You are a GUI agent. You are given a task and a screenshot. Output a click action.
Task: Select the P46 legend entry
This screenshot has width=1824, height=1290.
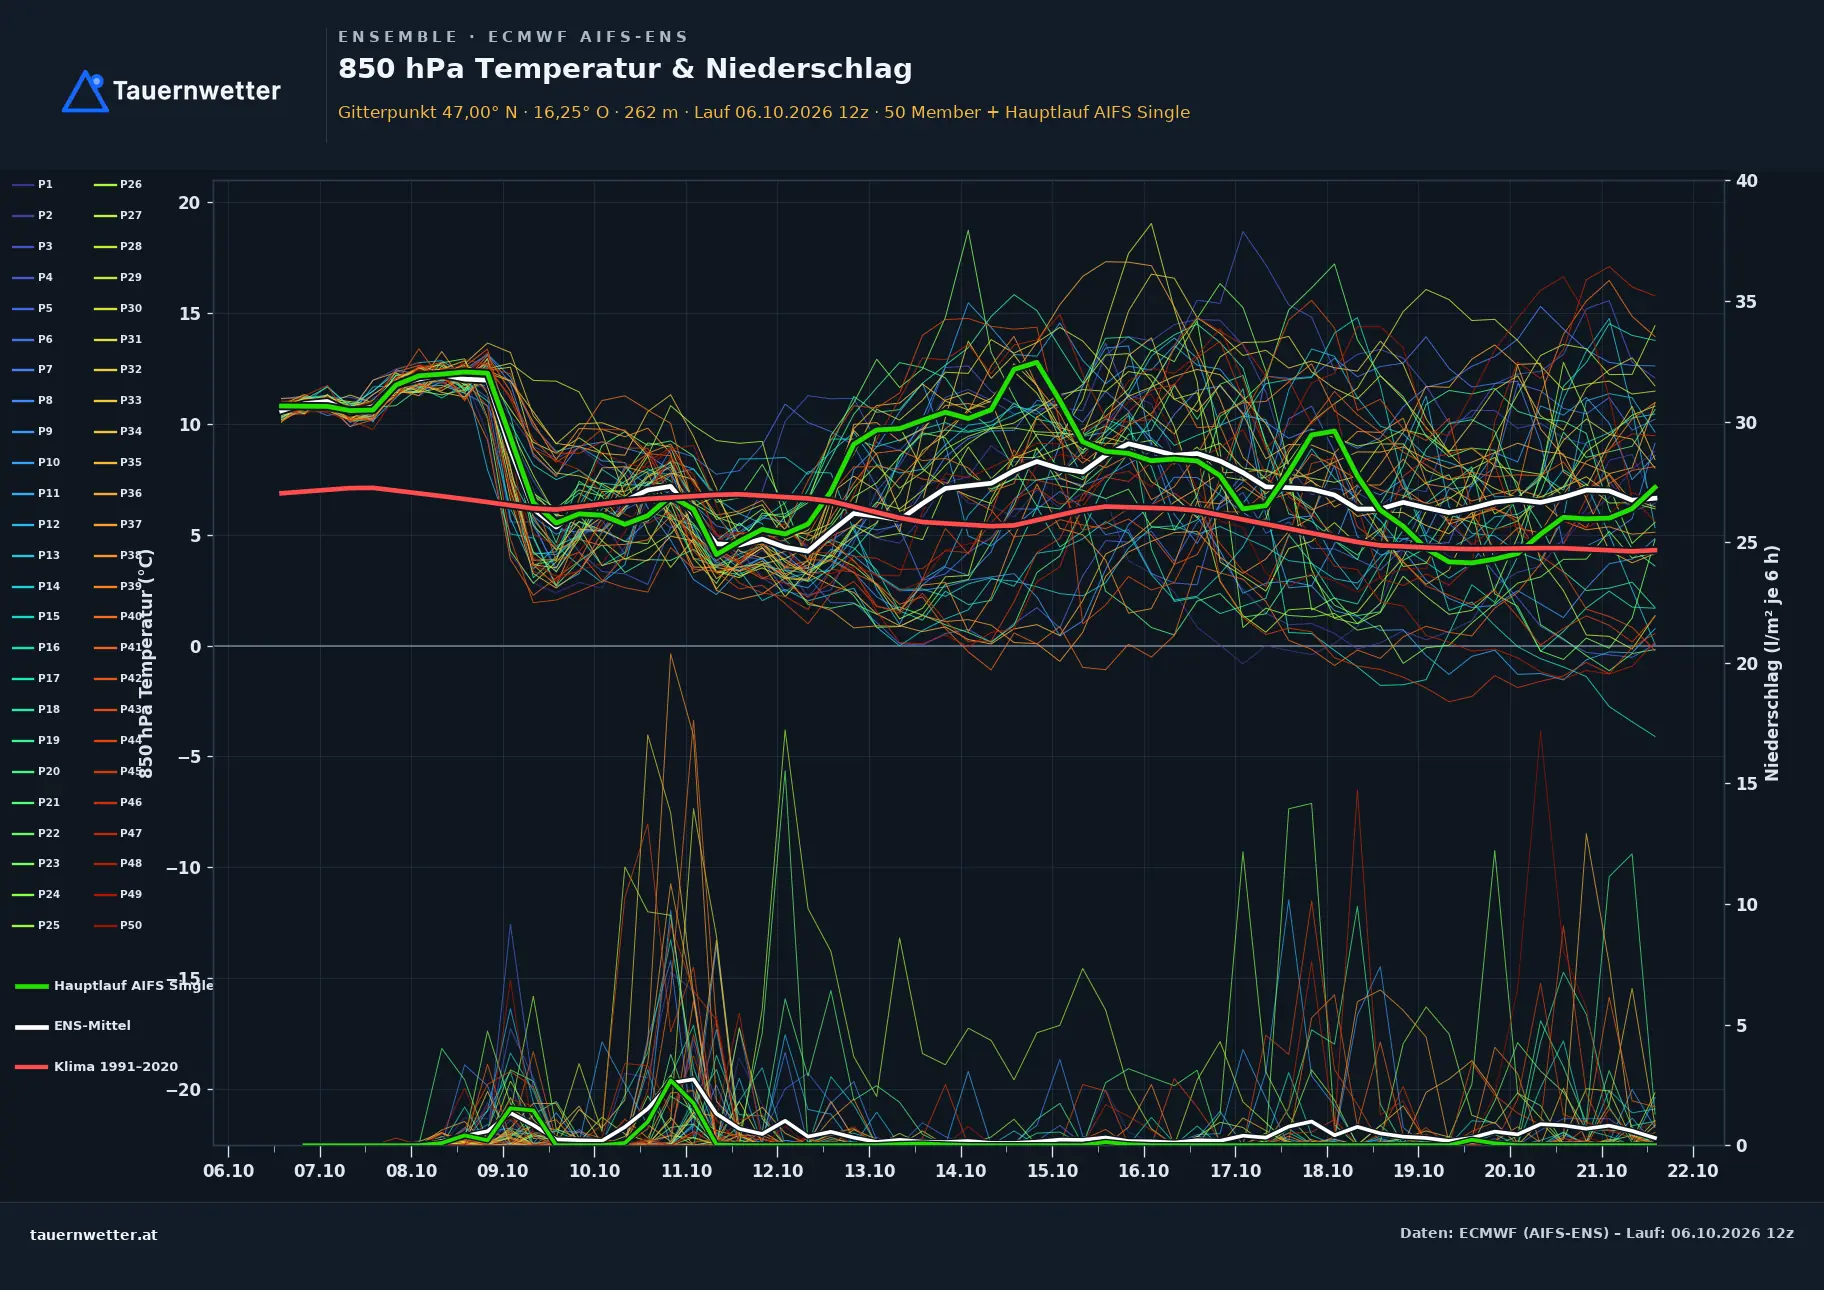point(118,802)
